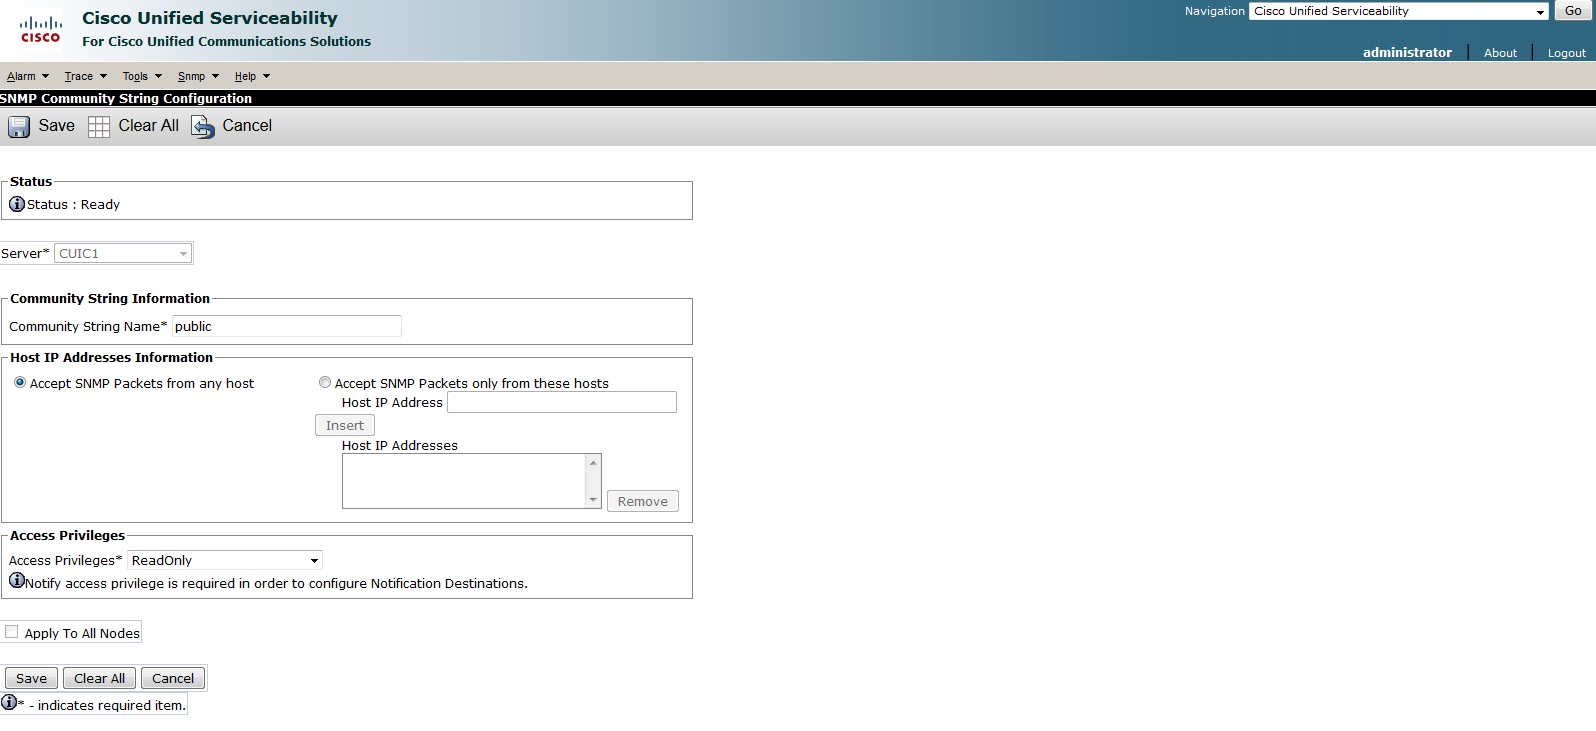Enable the Apply To All Nodes checkbox

[x=12, y=632]
